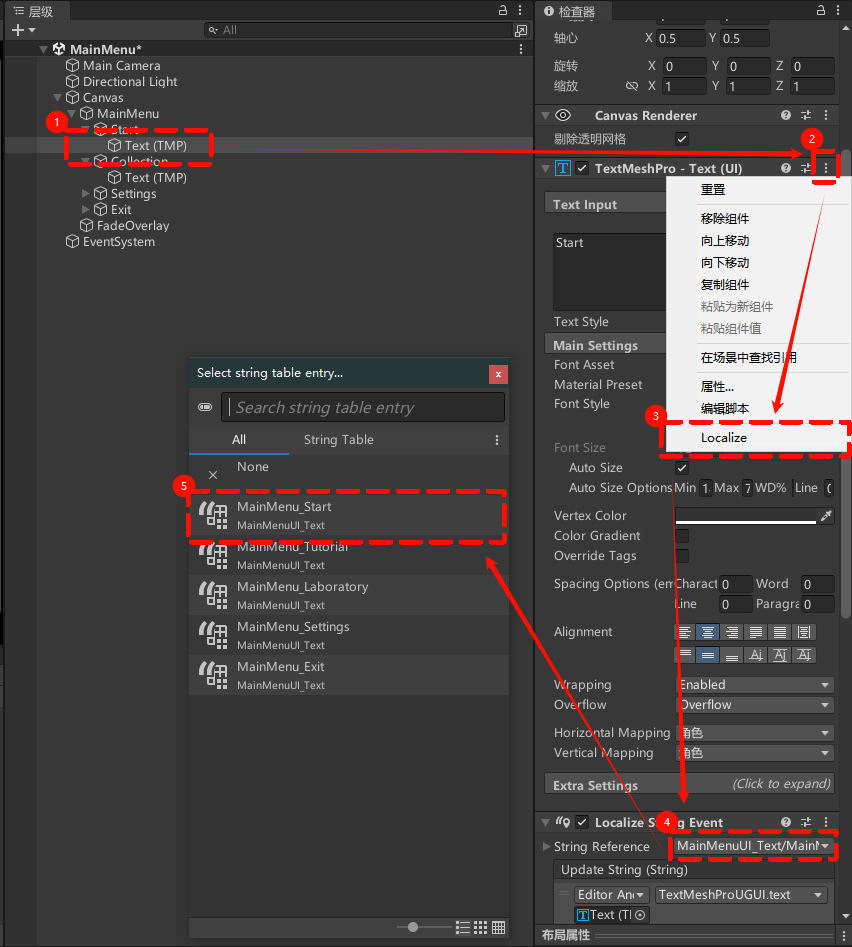Image resolution: width=852 pixels, height=947 pixels.
Task: Open TextMeshPro component presets icon
Action: 806,168
